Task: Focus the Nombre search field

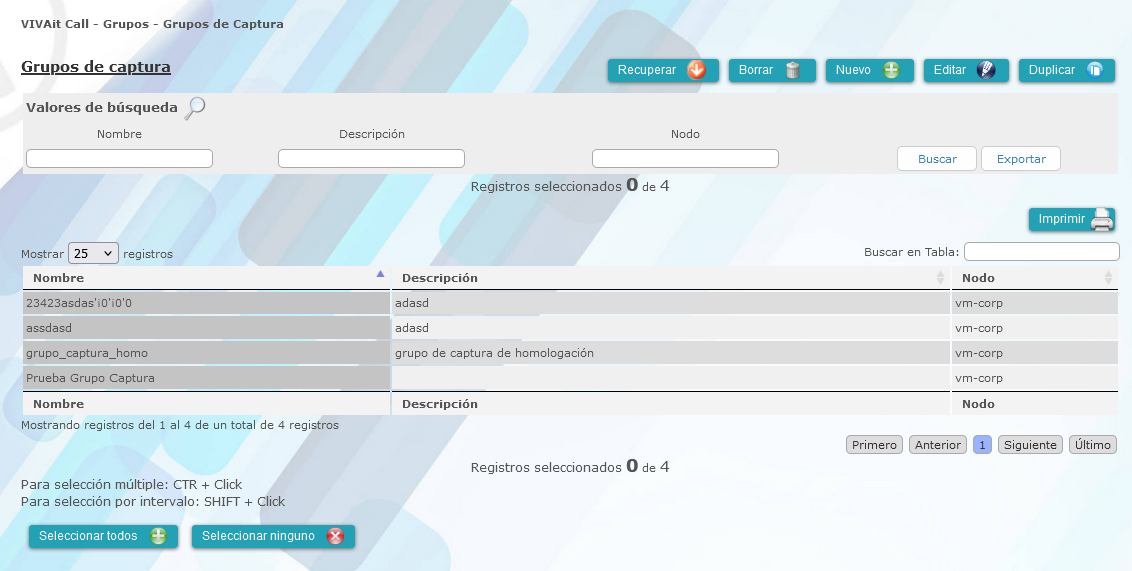Action: 119,158
